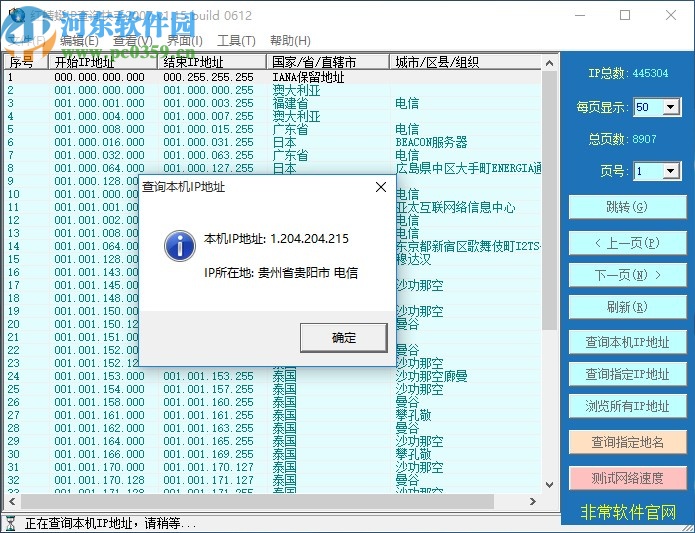Click the 刷新(R) button

(x=627, y=307)
